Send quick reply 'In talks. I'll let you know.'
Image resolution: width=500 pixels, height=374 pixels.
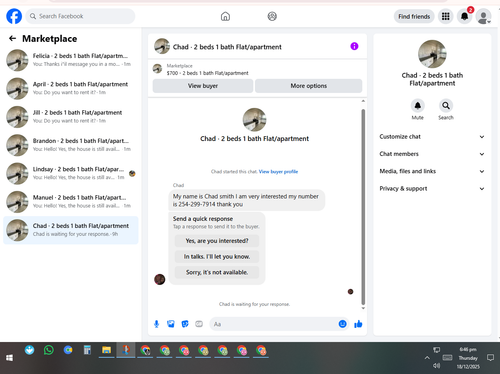pyautogui.click(x=217, y=256)
